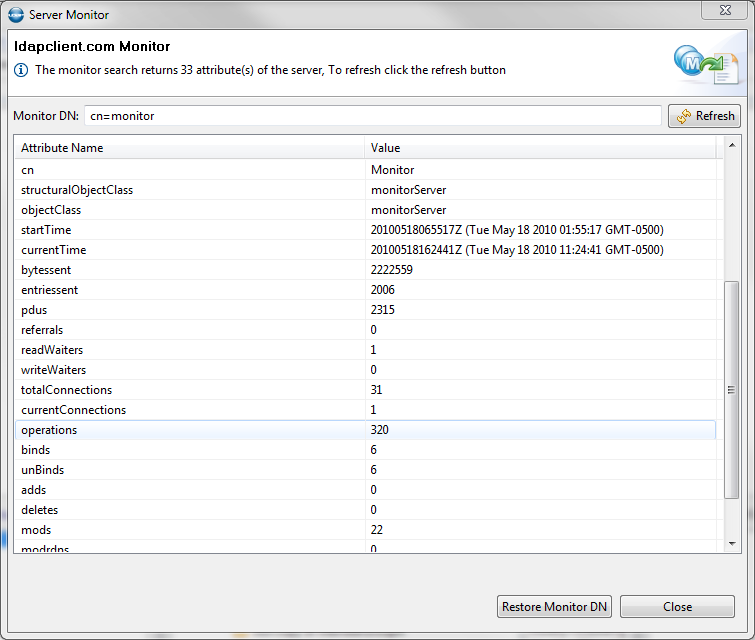Click the Server Monitor window title icon

coord(16,15)
